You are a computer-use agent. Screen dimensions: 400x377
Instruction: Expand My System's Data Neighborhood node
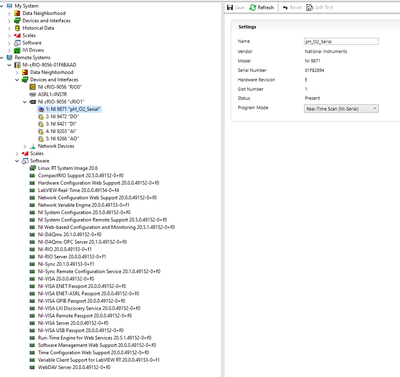(9, 13)
